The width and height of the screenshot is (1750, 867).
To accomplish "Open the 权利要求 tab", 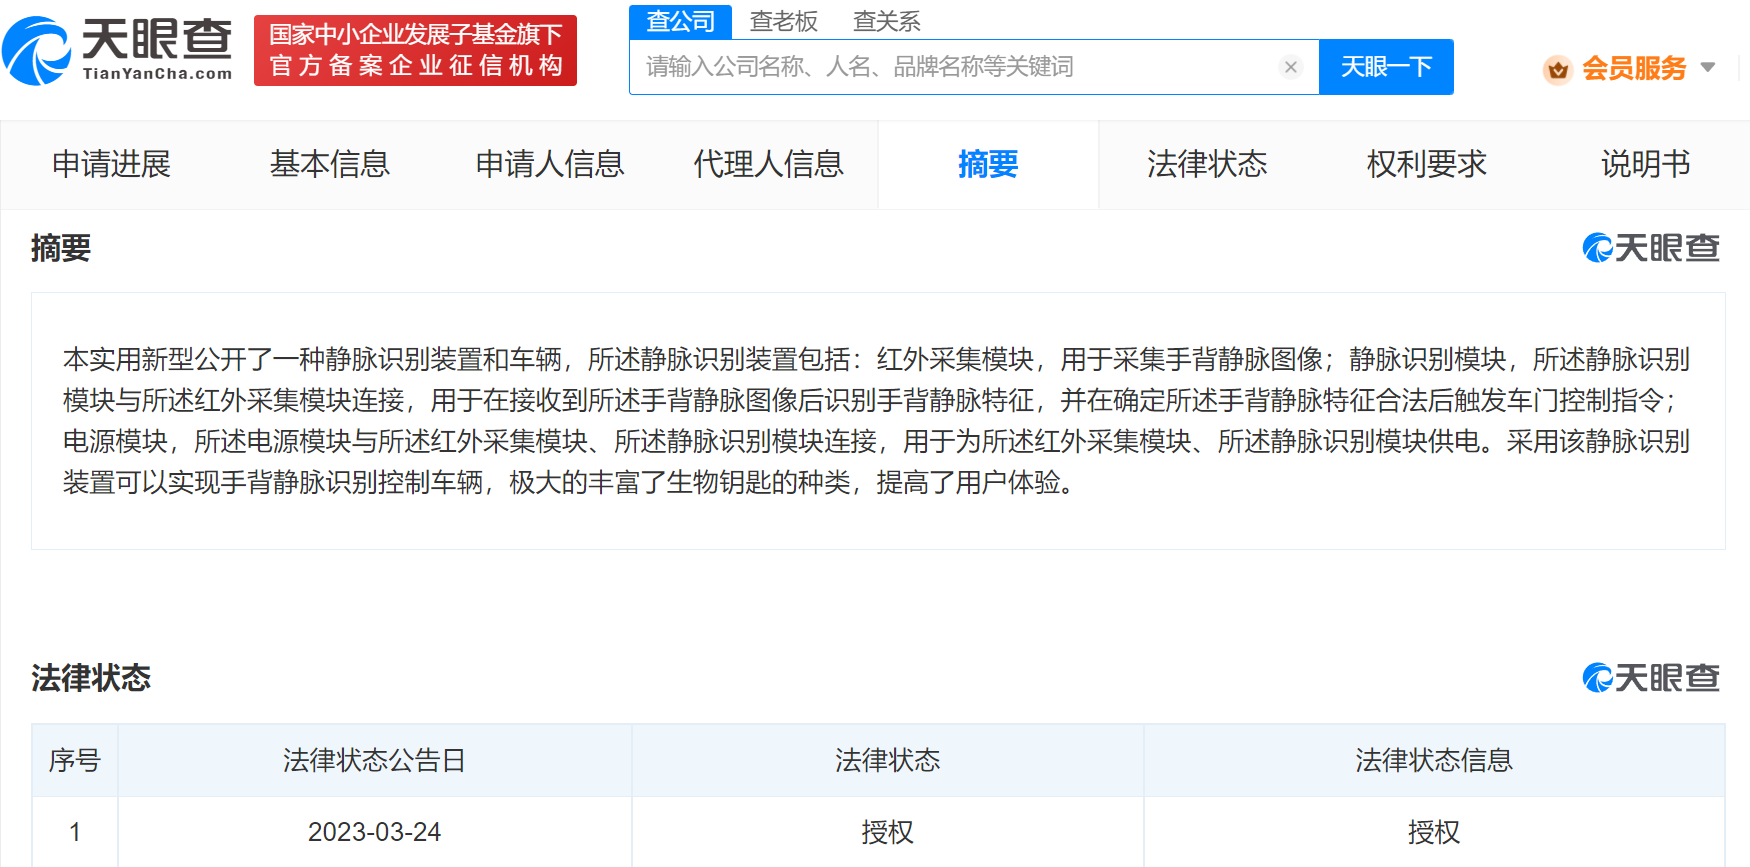I will coord(1426,164).
